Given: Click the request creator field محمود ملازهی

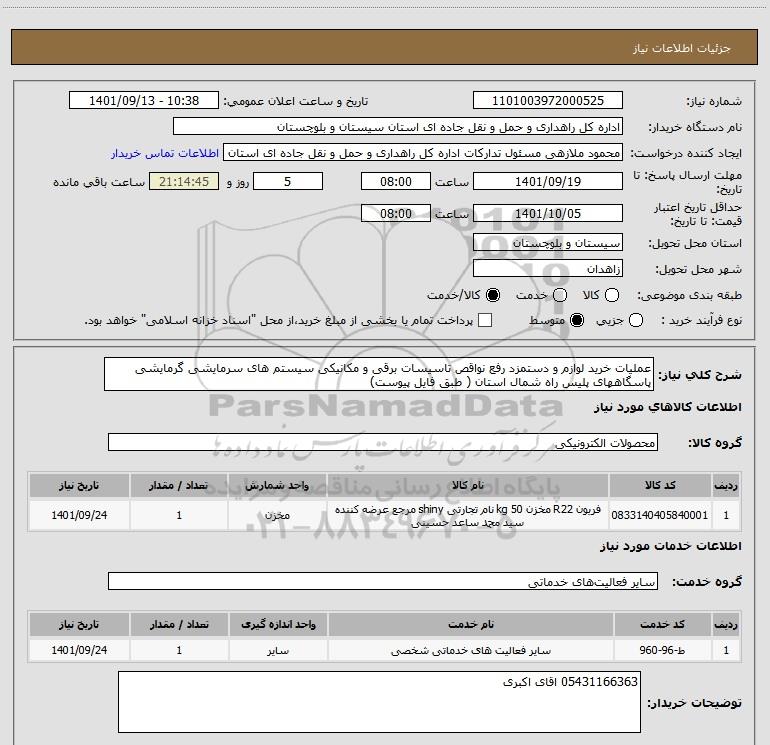Looking at the screenshot, I should coord(423,153).
